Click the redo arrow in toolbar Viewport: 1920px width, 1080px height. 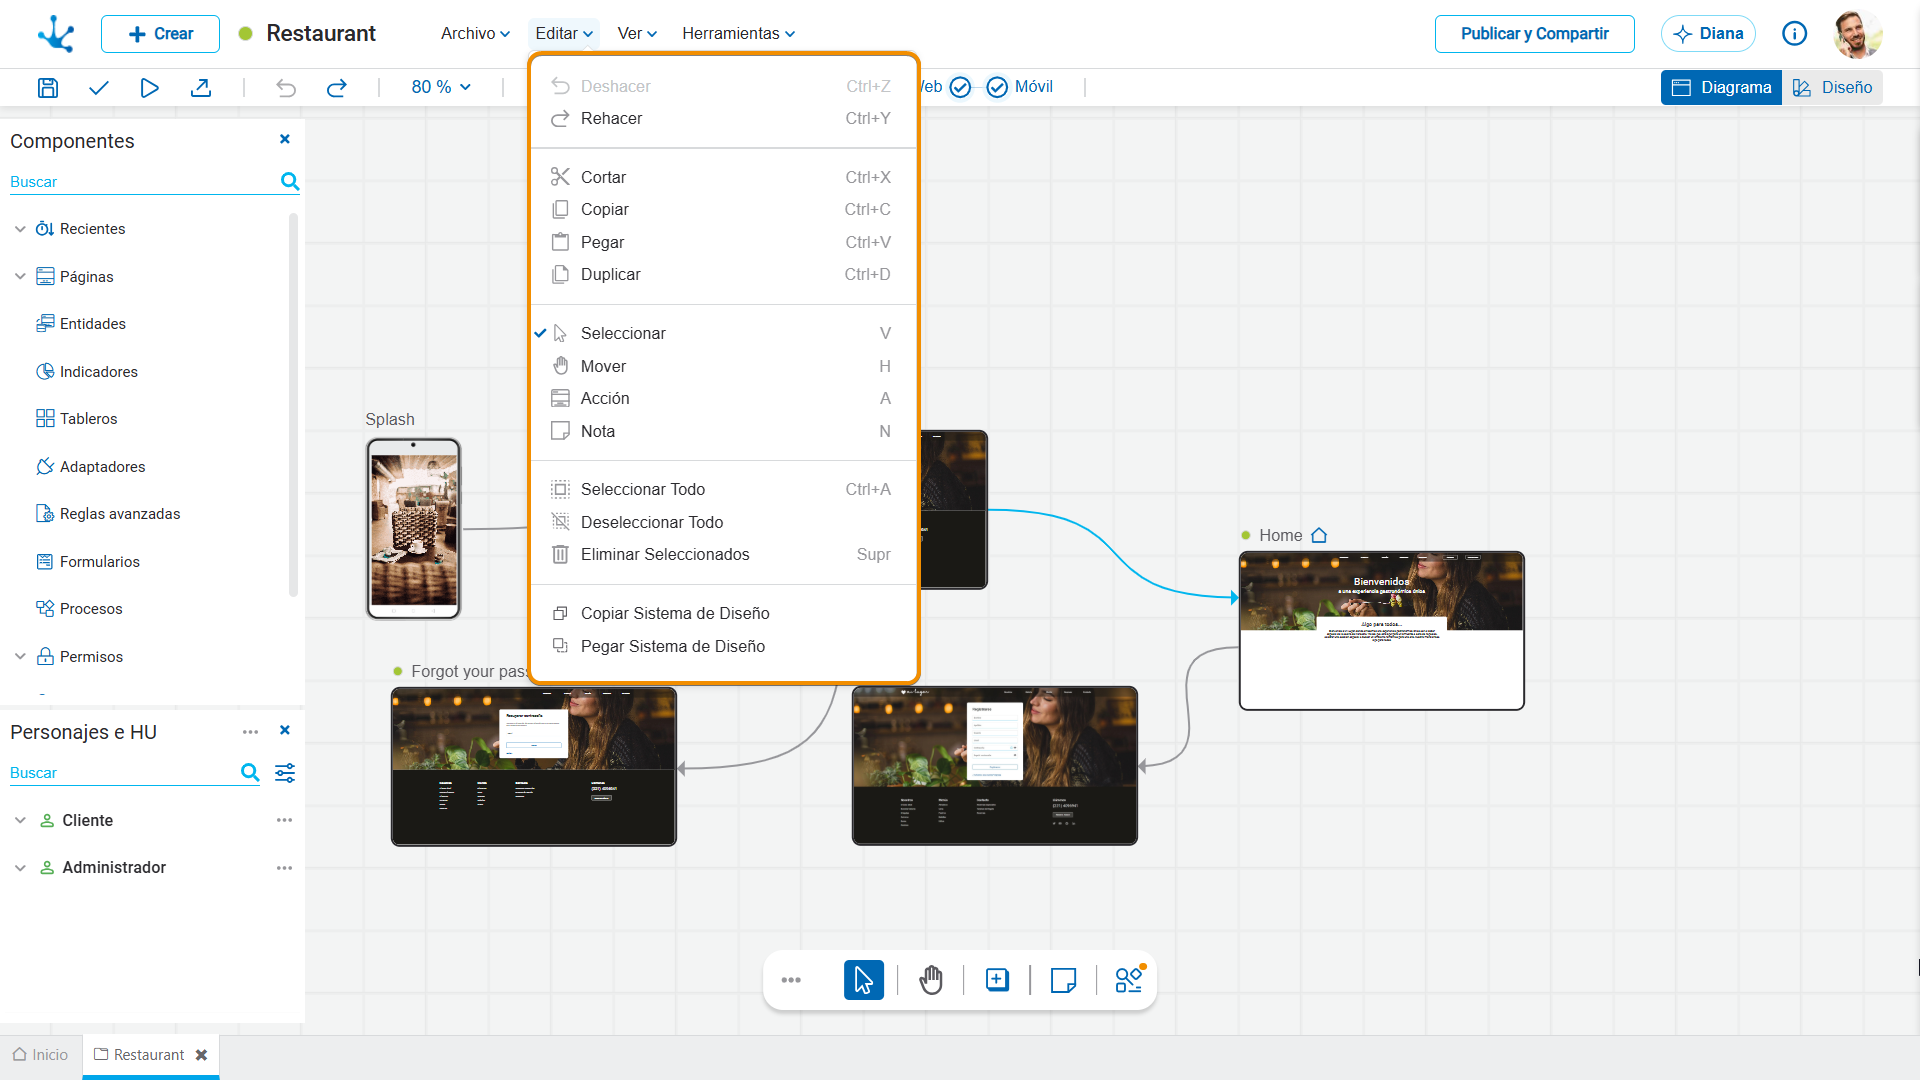pos(337,88)
